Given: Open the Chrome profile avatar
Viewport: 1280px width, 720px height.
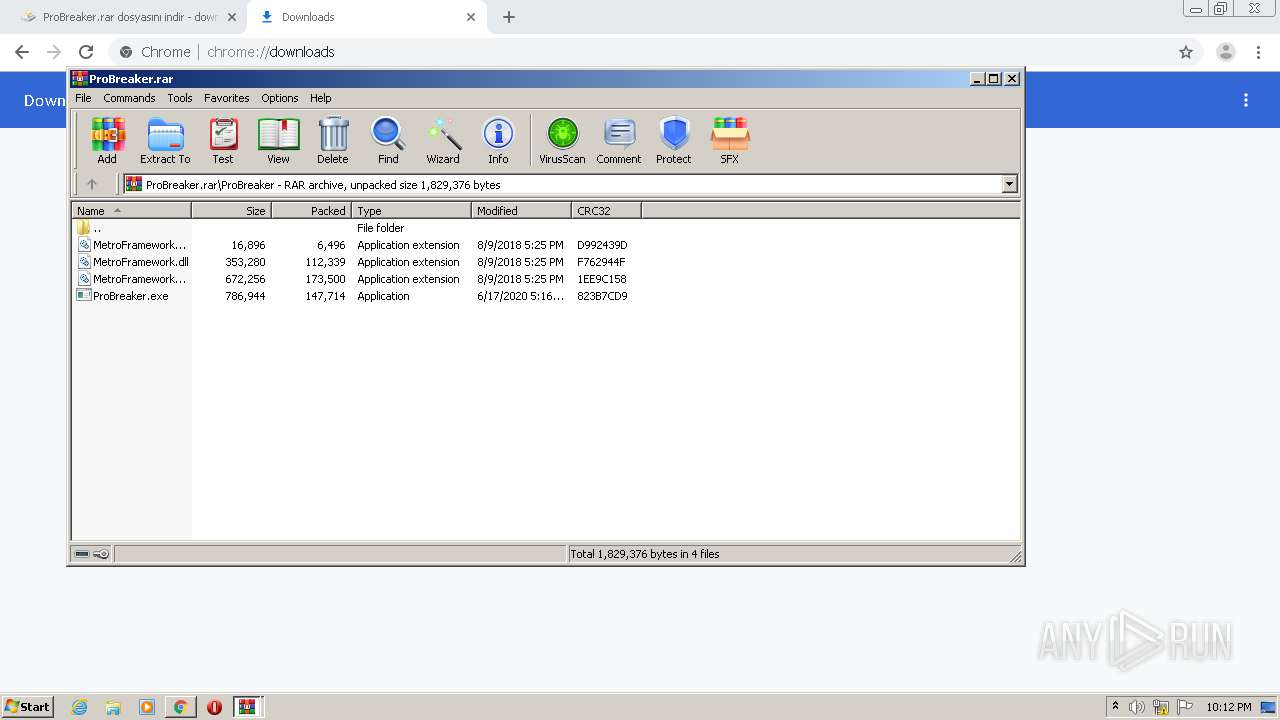Looking at the screenshot, I should pyautogui.click(x=1226, y=52).
